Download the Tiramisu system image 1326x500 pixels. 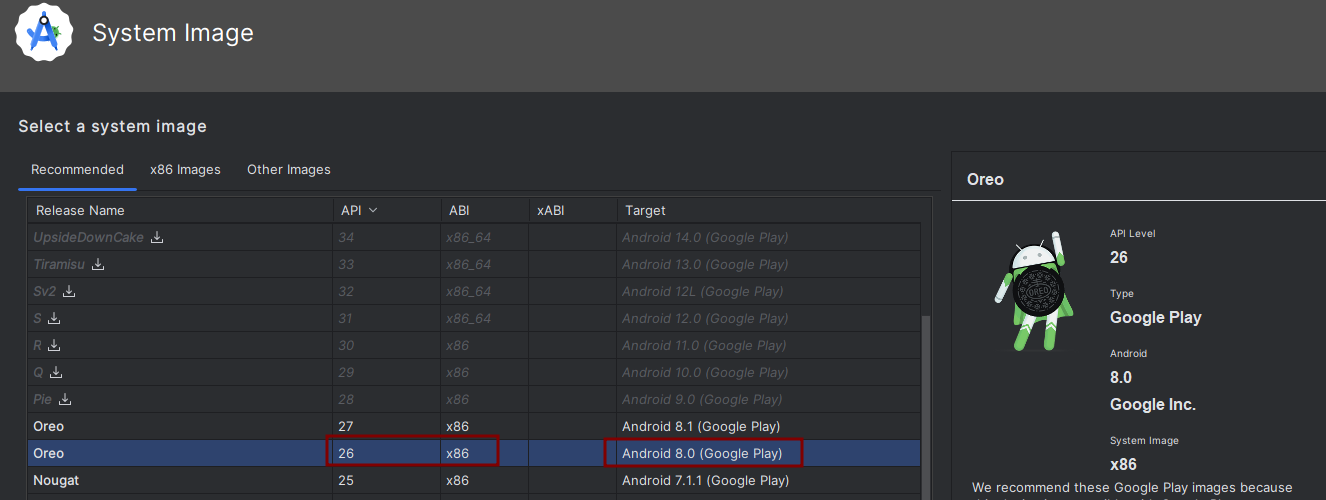[x=98, y=265]
